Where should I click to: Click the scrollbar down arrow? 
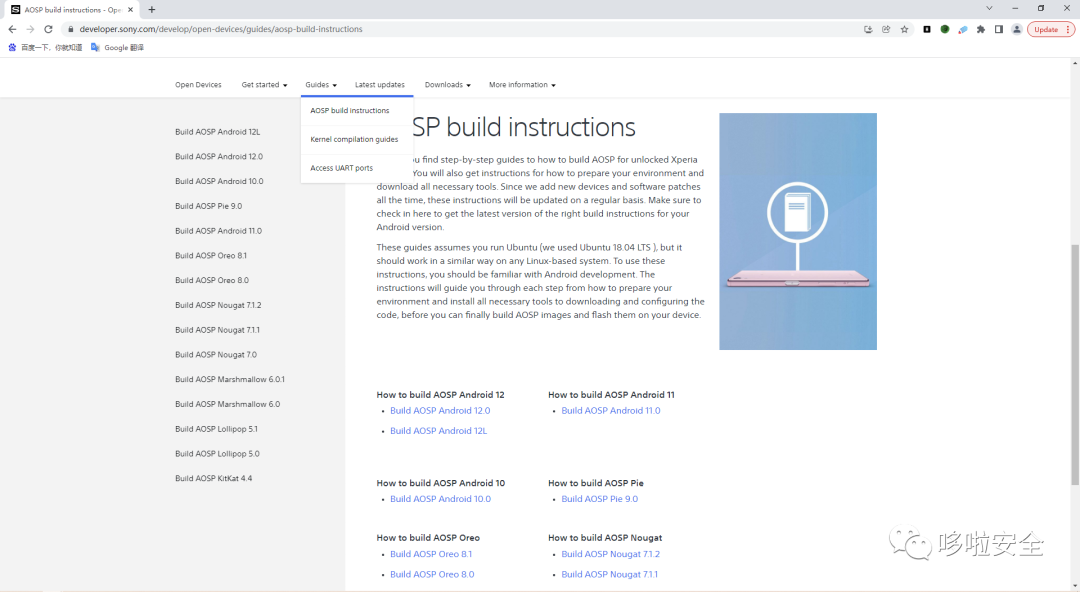pyautogui.click(x=1074, y=586)
